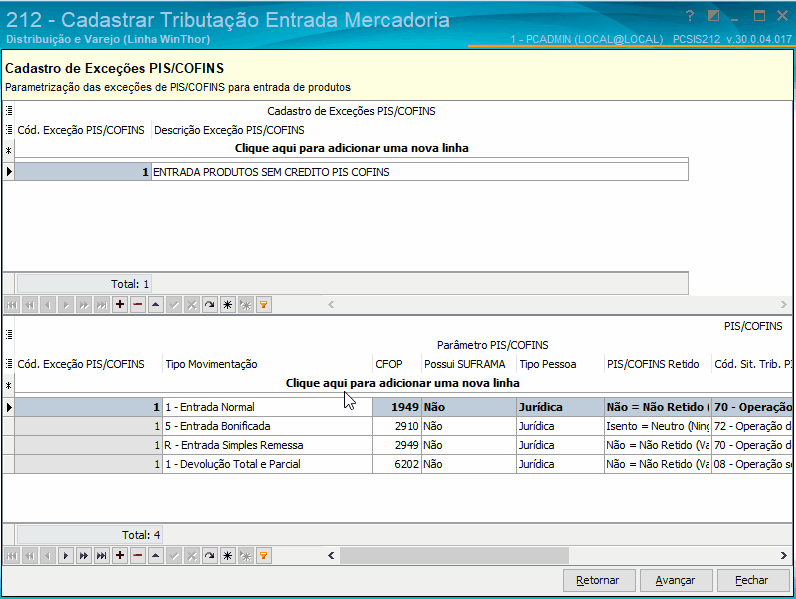Click Jurídica cell in Entrada Normal row
This screenshot has height=599, width=796.
point(560,407)
